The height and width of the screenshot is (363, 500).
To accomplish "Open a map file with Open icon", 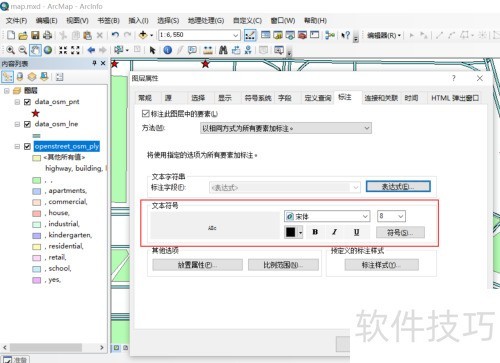I will click(x=23, y=35).
